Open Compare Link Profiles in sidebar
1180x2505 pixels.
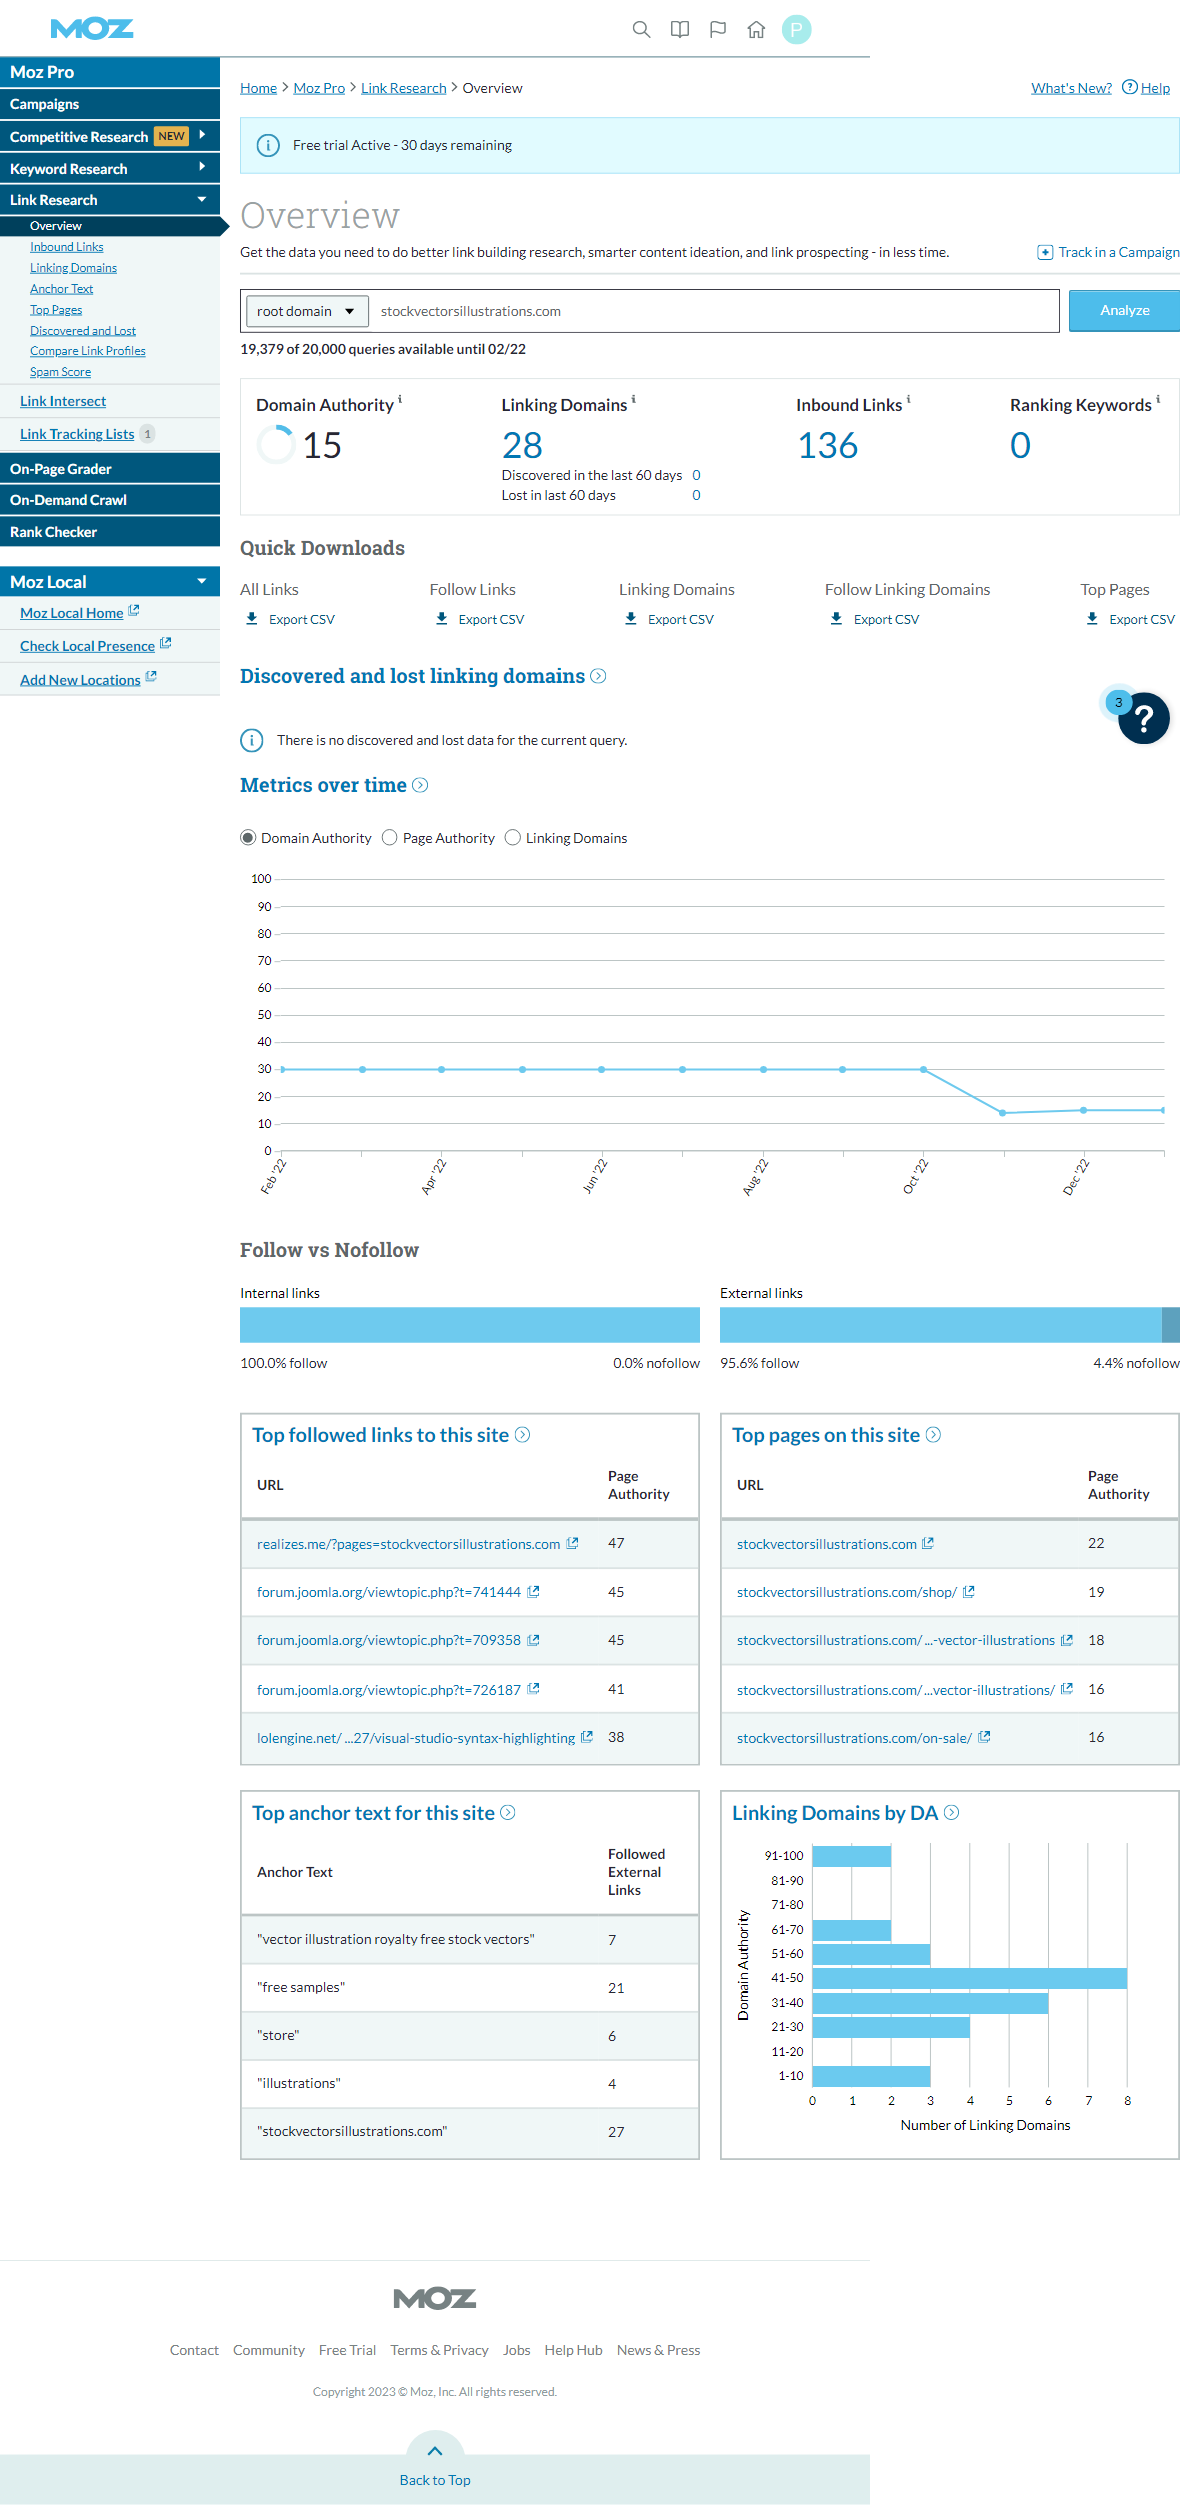point(88,351)
